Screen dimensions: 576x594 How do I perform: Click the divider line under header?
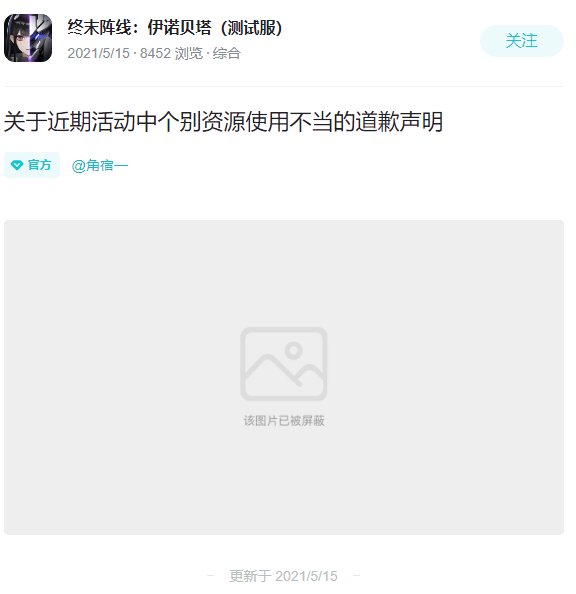click(x=284, y=86)
